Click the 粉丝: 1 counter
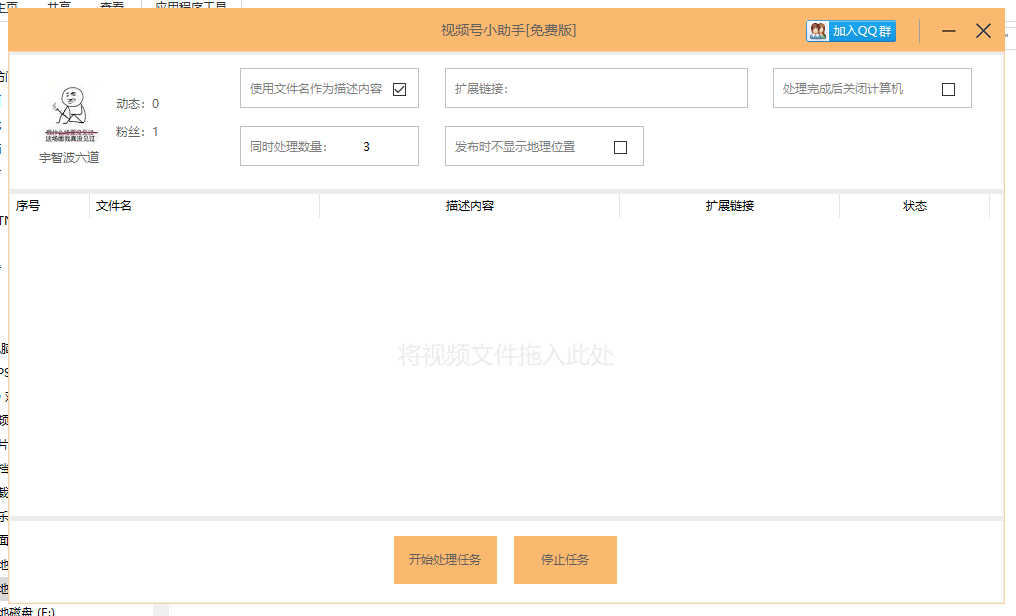1016x616 pixels. pyautogui.click(x=137, y=131)
